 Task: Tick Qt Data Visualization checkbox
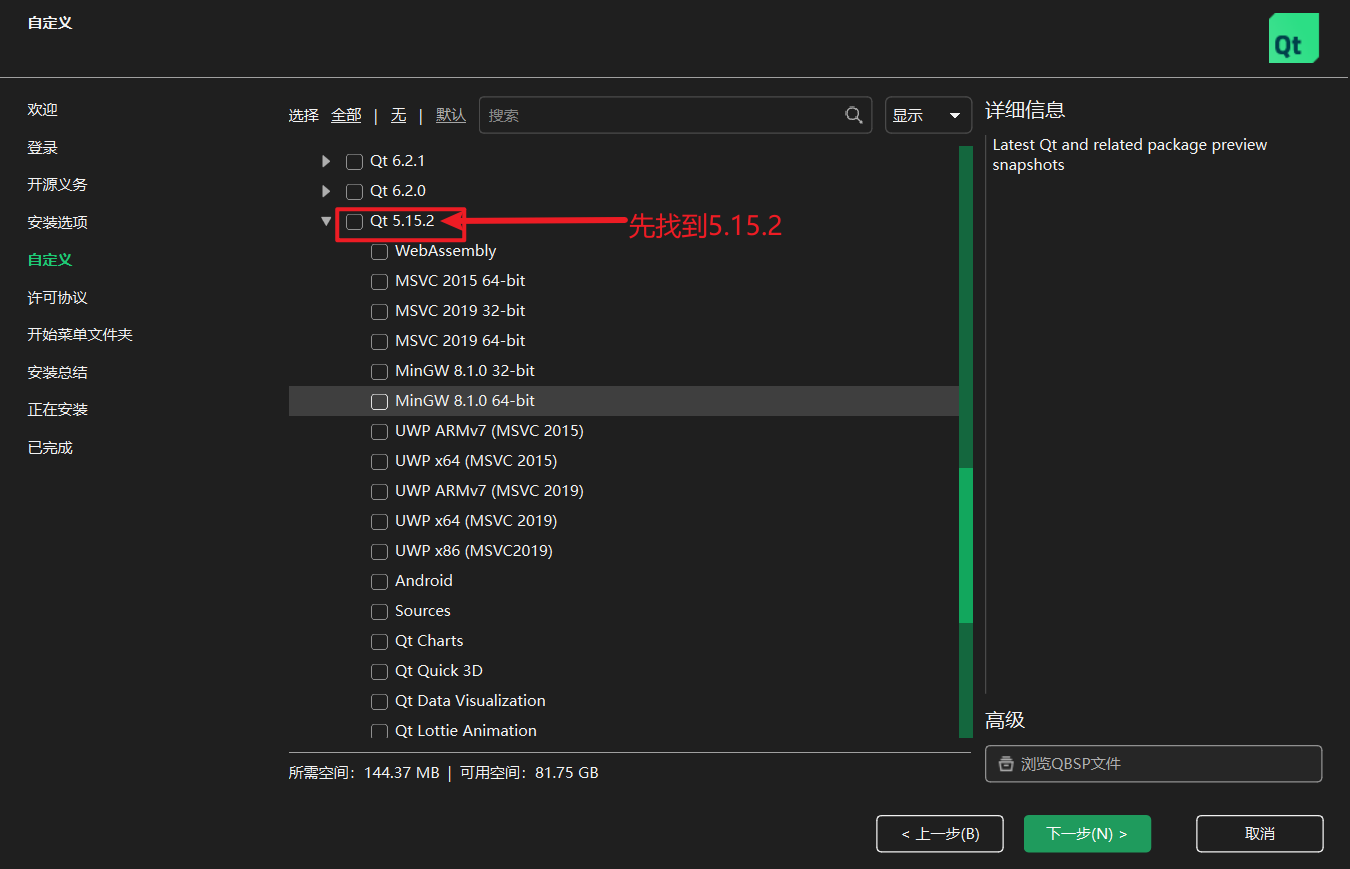tap(379, 702)
